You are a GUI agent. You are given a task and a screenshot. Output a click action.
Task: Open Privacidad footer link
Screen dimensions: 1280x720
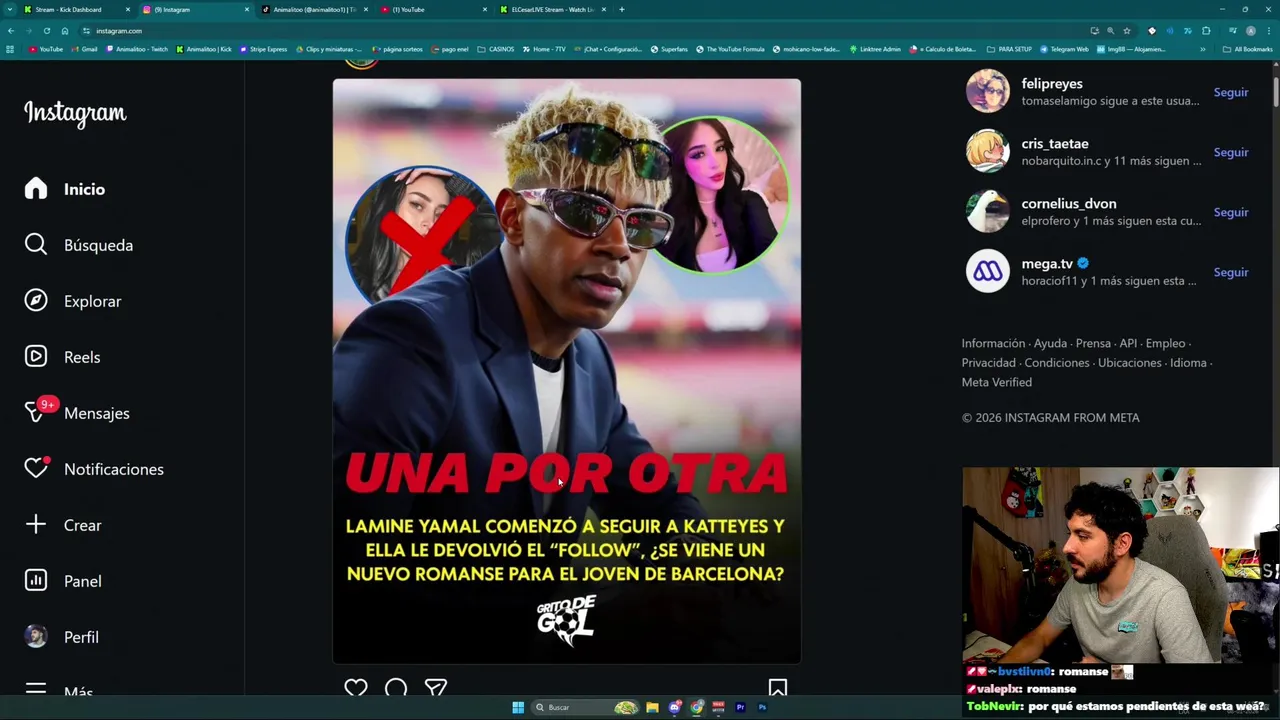tap(989, 363)
